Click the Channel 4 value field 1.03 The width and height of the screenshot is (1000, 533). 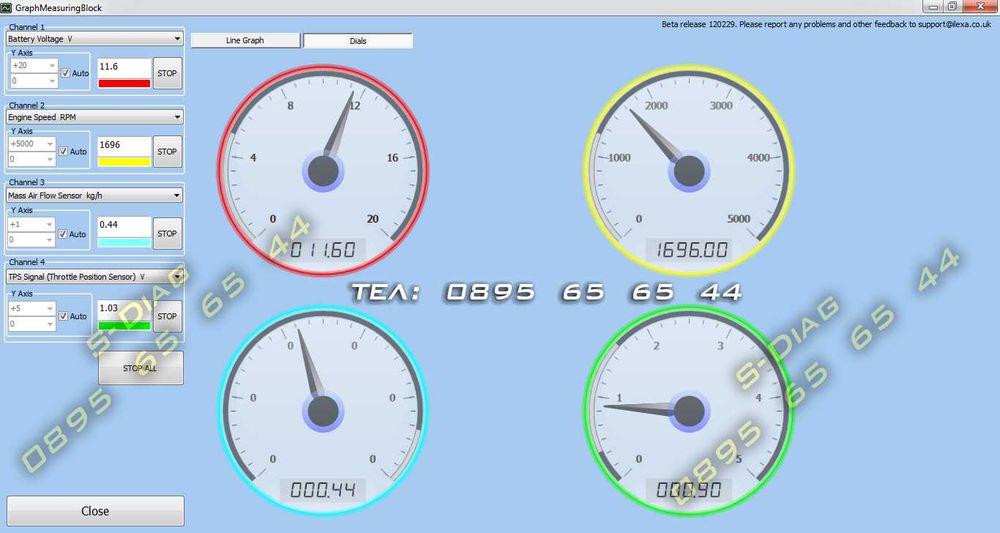click(x=124, y=309)
